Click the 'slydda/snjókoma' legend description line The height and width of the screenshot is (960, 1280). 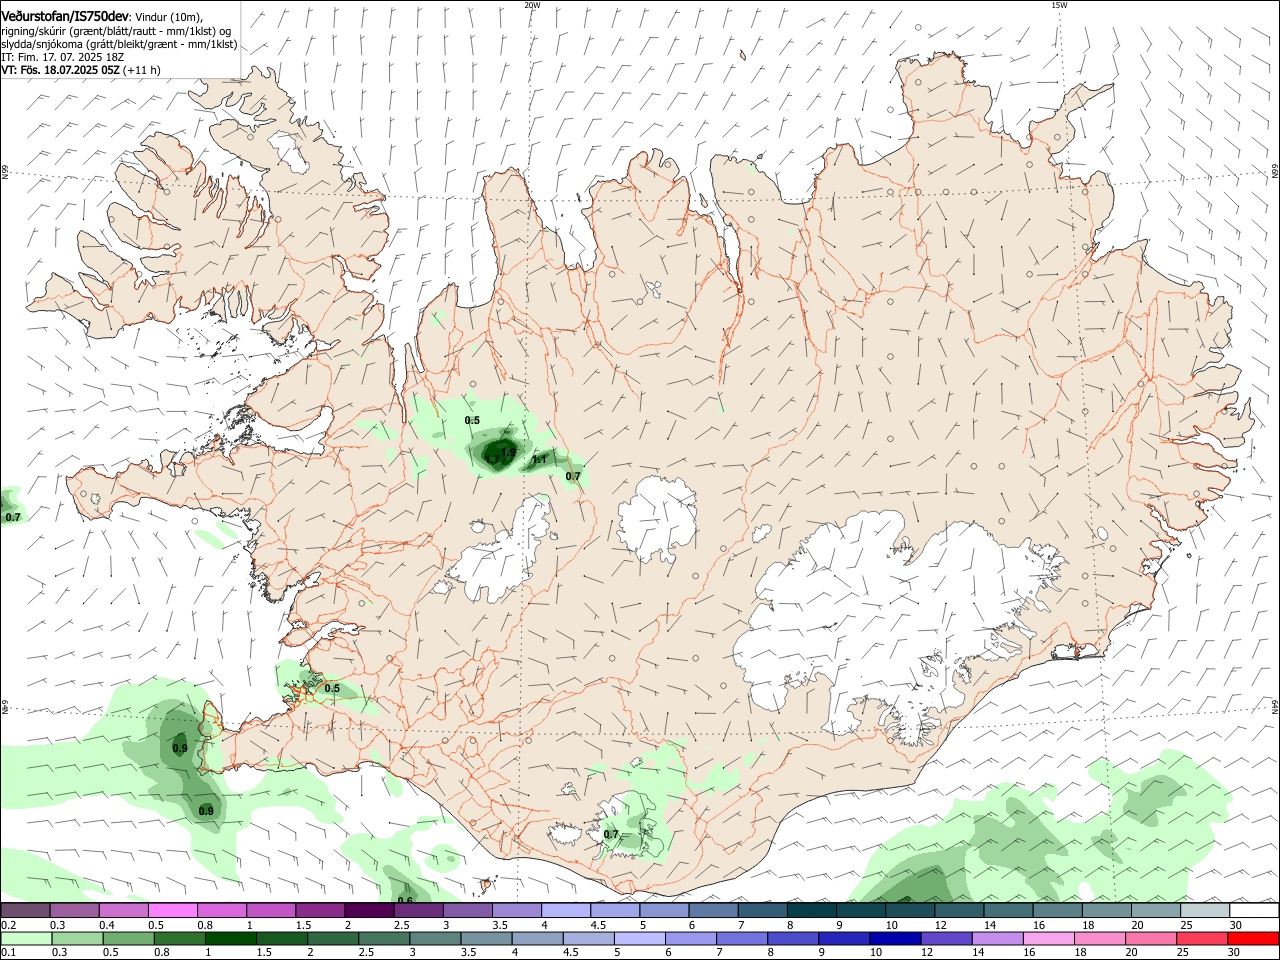click(x=119, y=44)
